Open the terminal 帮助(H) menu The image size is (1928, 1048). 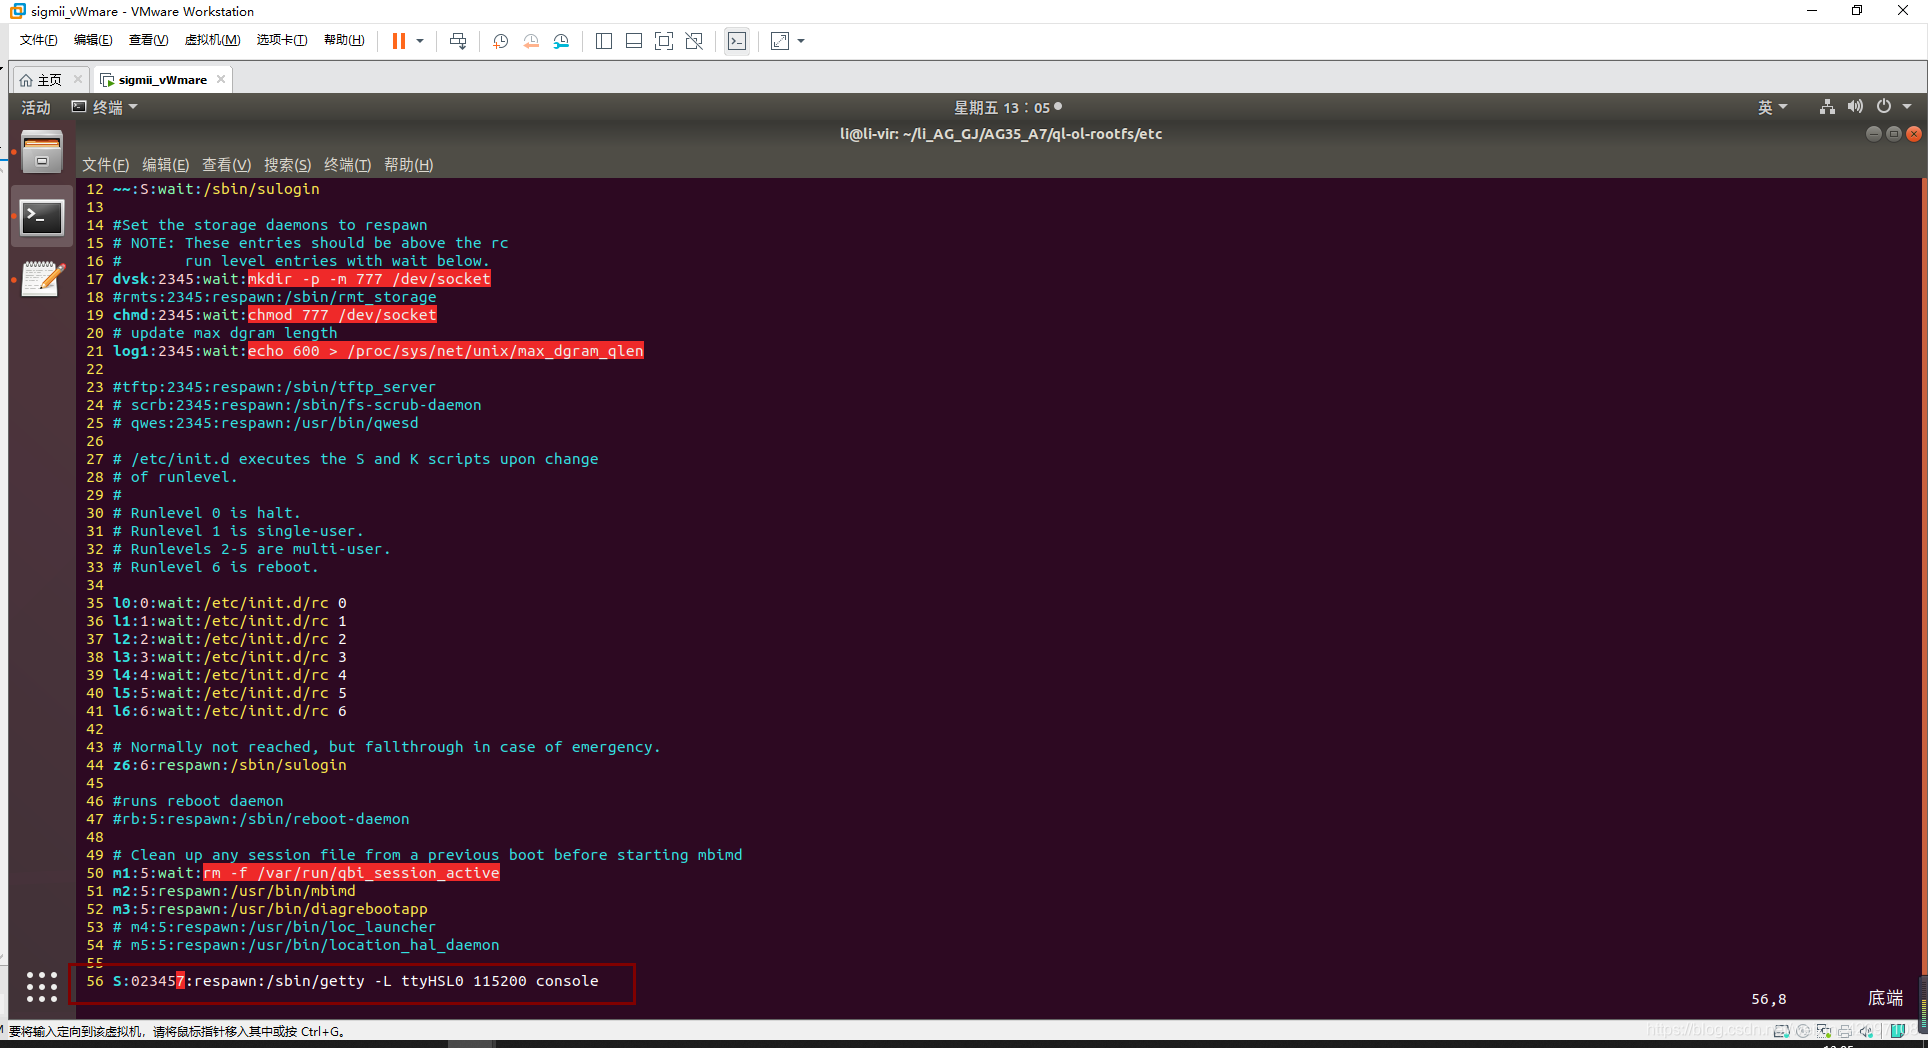[x=408, y=165]
